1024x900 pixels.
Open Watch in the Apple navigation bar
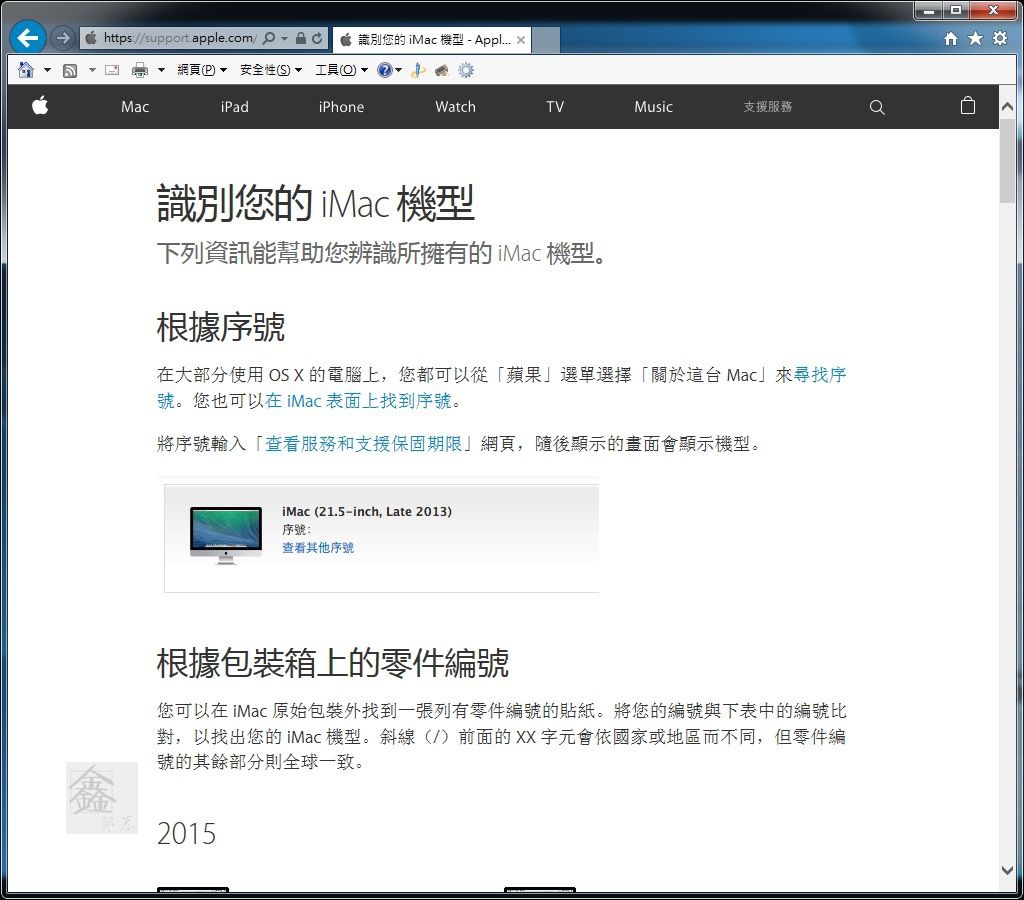point(456,107)
